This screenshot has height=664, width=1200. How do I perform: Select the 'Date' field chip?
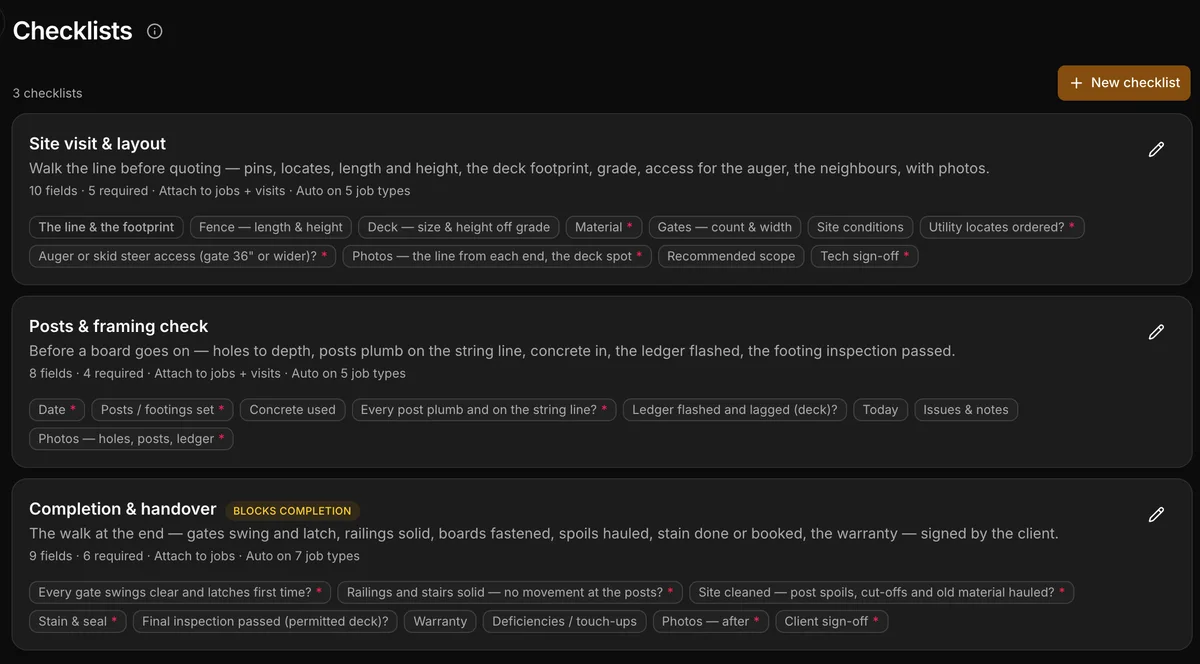pyautogui.click(x=57, y=409)
